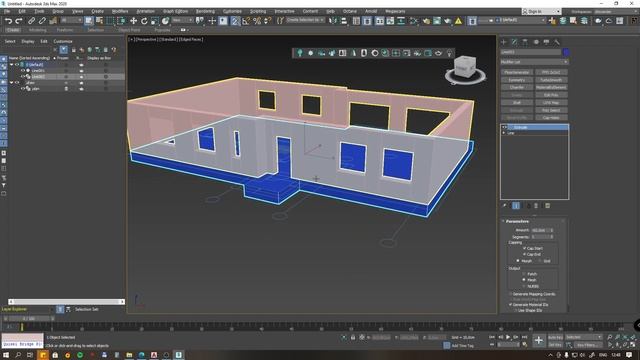Switch to Modify command panel tab

click(514, 42)
